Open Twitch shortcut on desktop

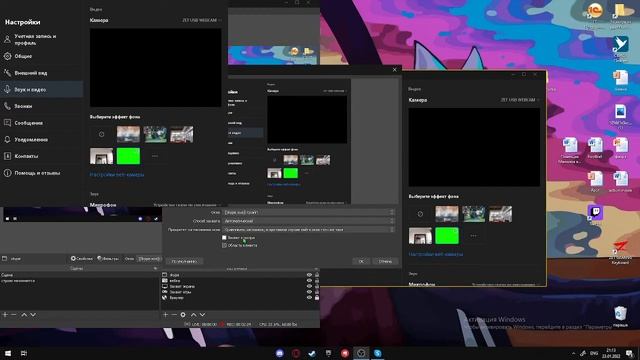pos(595,214)
